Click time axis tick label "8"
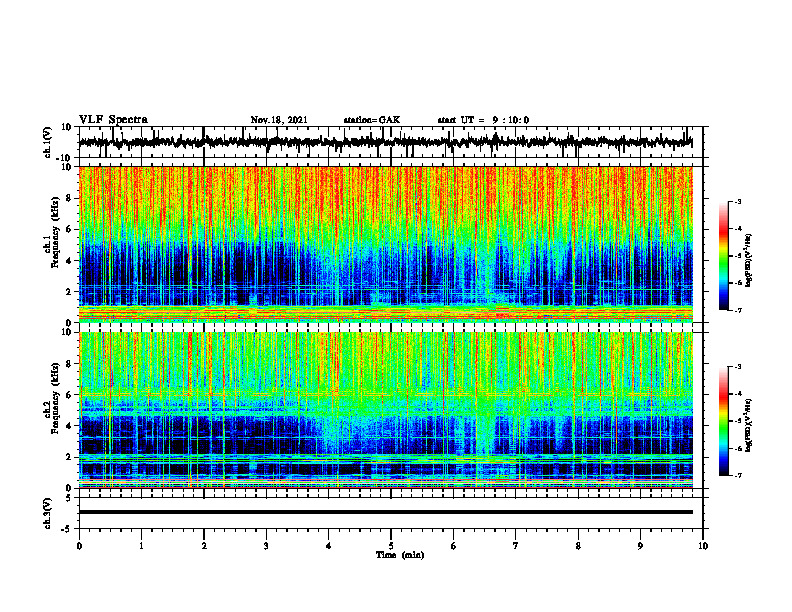Screen dimensions: 792x612 [578, 546]
